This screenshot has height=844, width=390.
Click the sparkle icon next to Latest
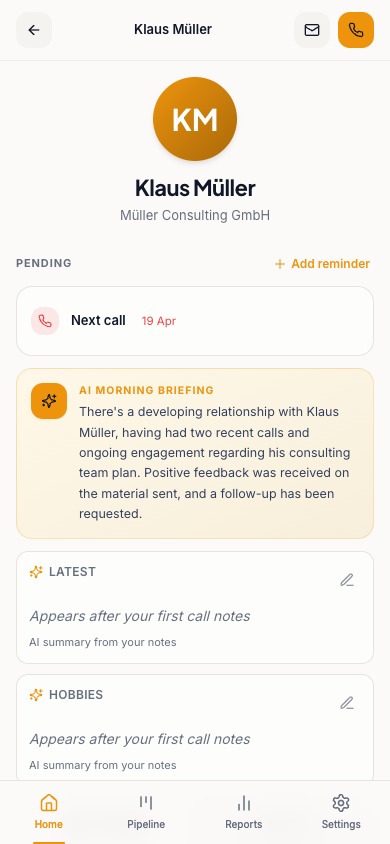(36, 572)
